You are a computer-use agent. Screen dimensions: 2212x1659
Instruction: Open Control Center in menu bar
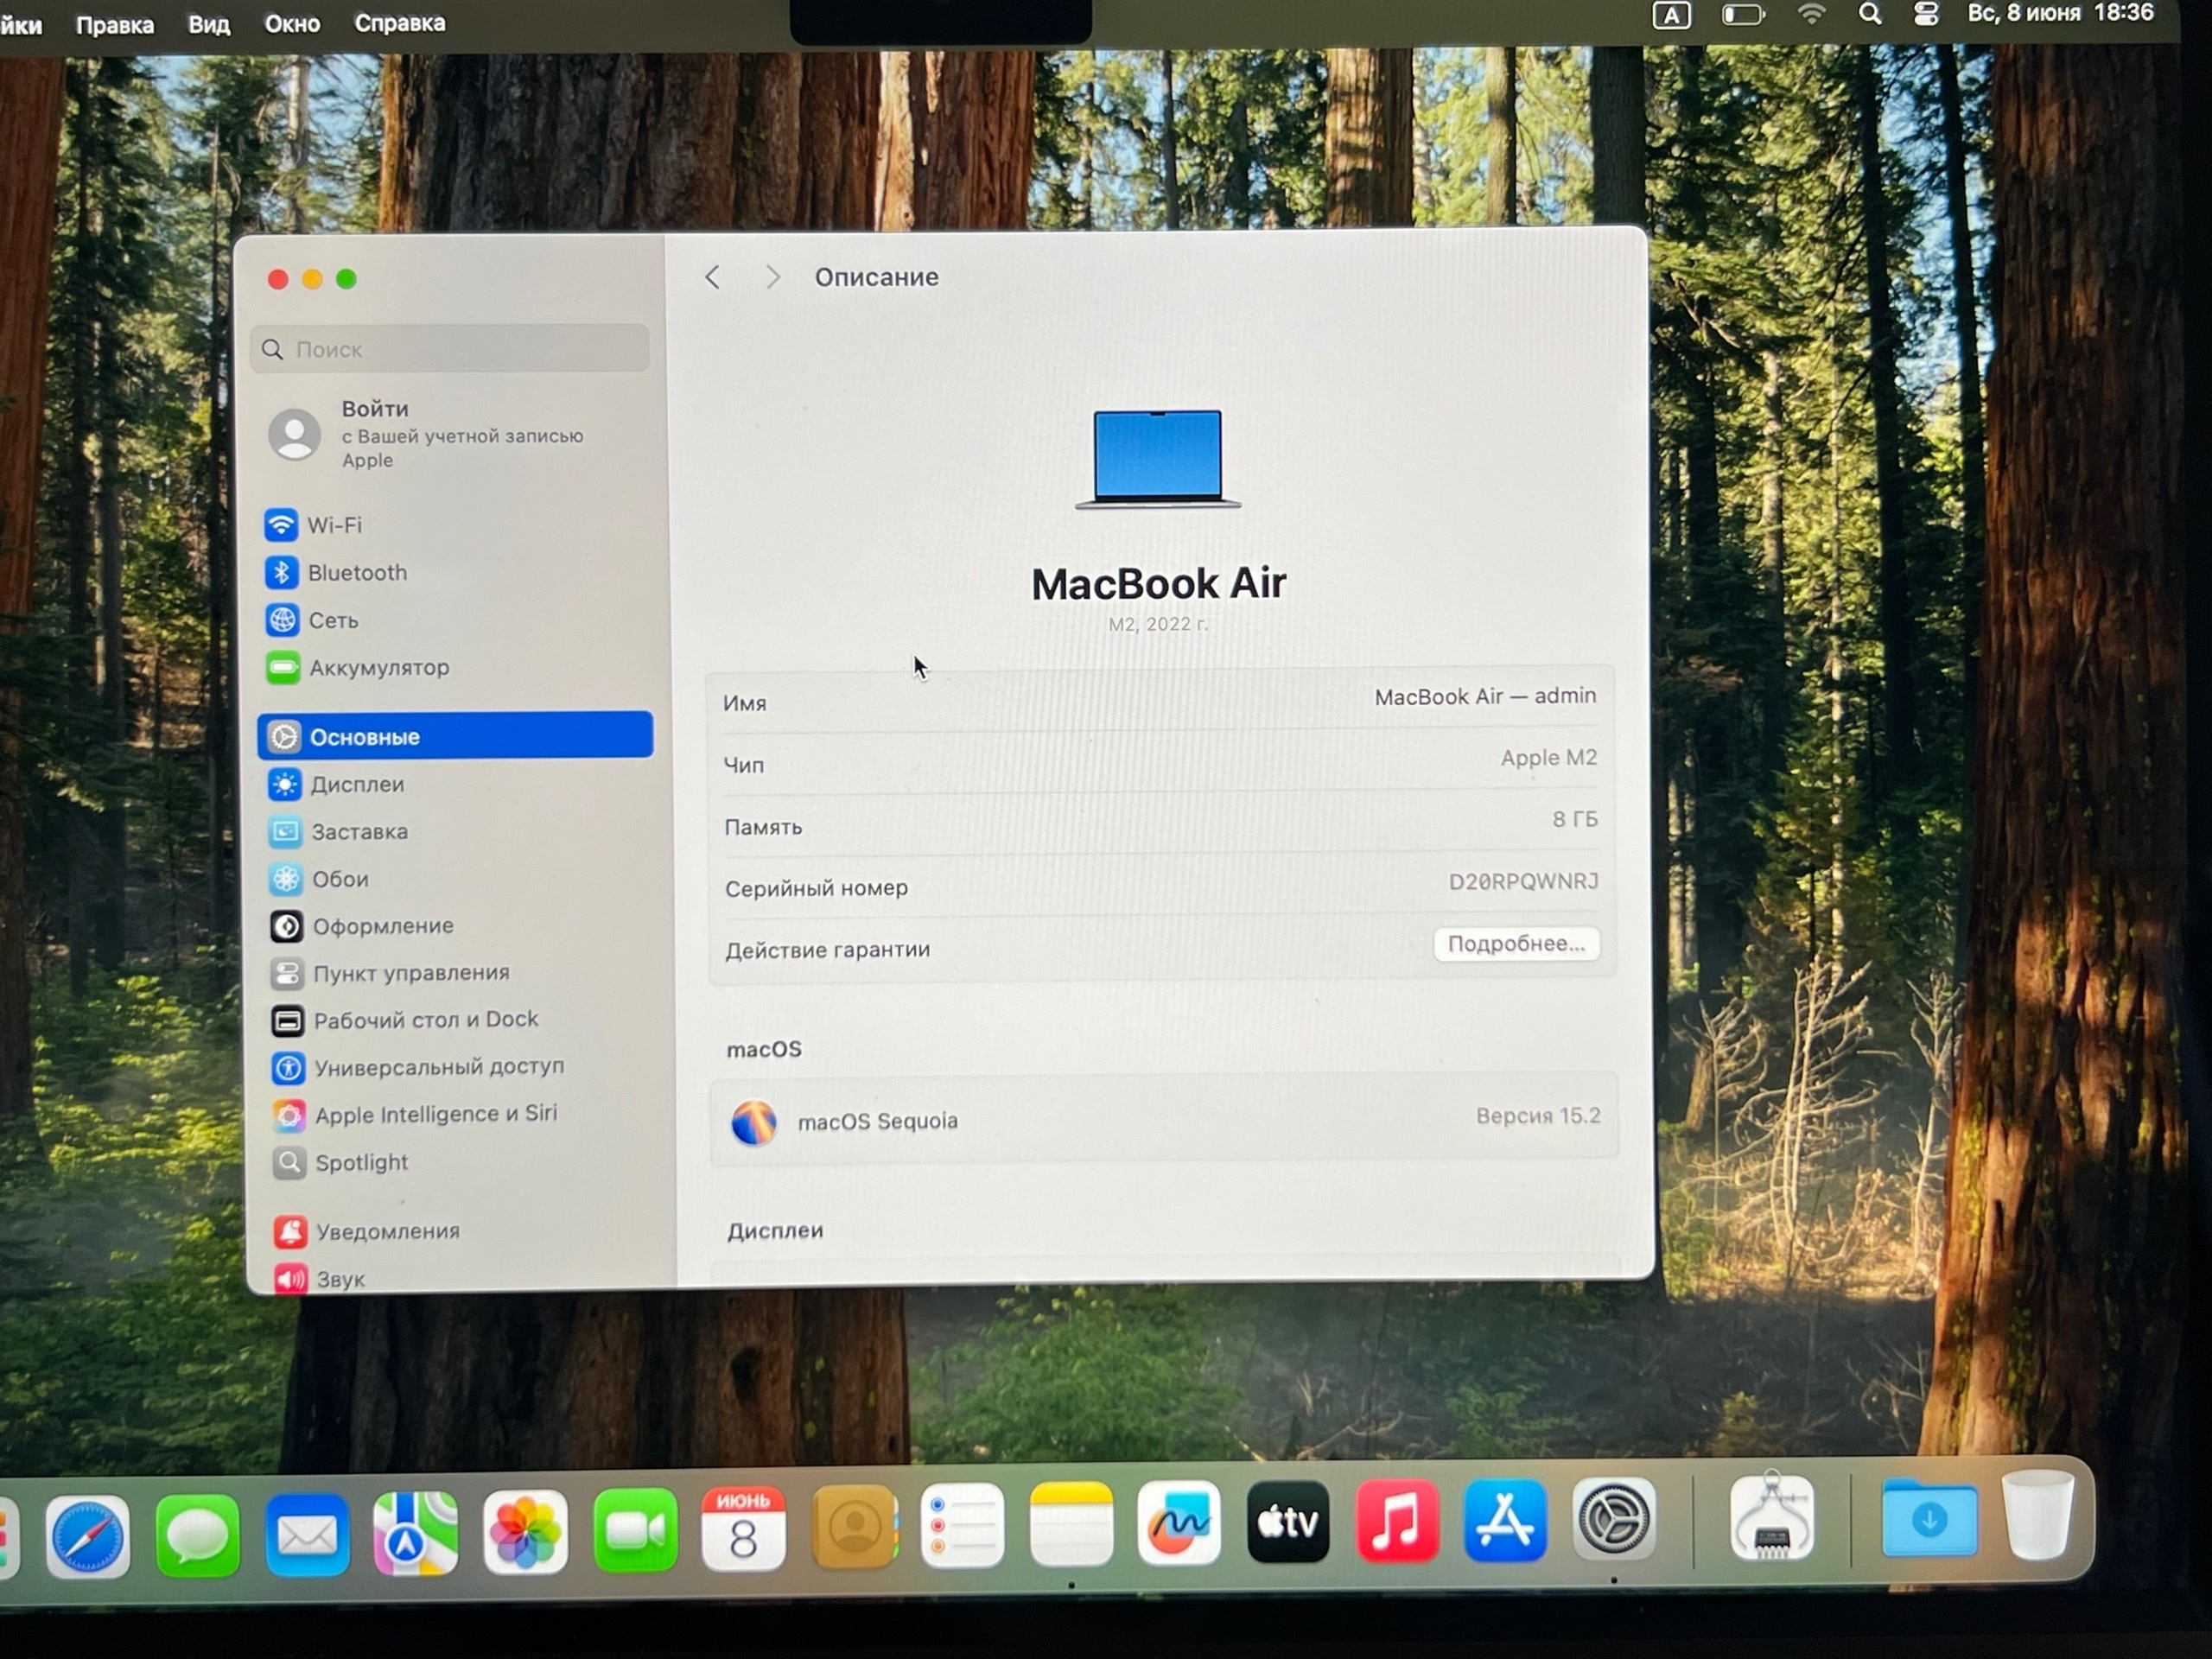[1926, 14]
